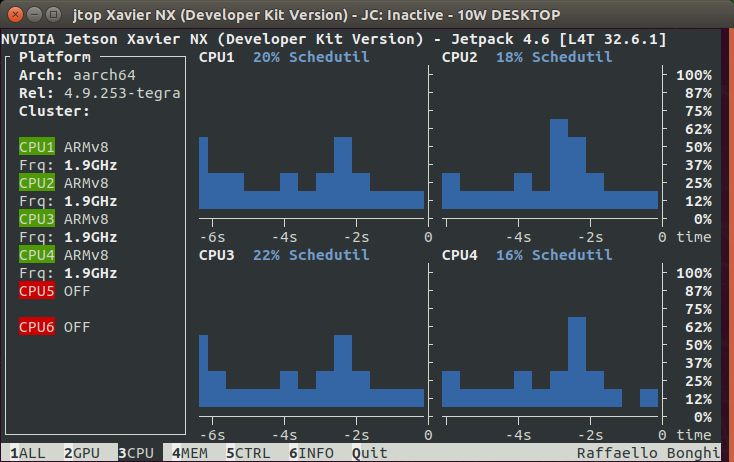Click the green CPU3 label
Viewport: 734px width, 462px height.
(37, 219)
